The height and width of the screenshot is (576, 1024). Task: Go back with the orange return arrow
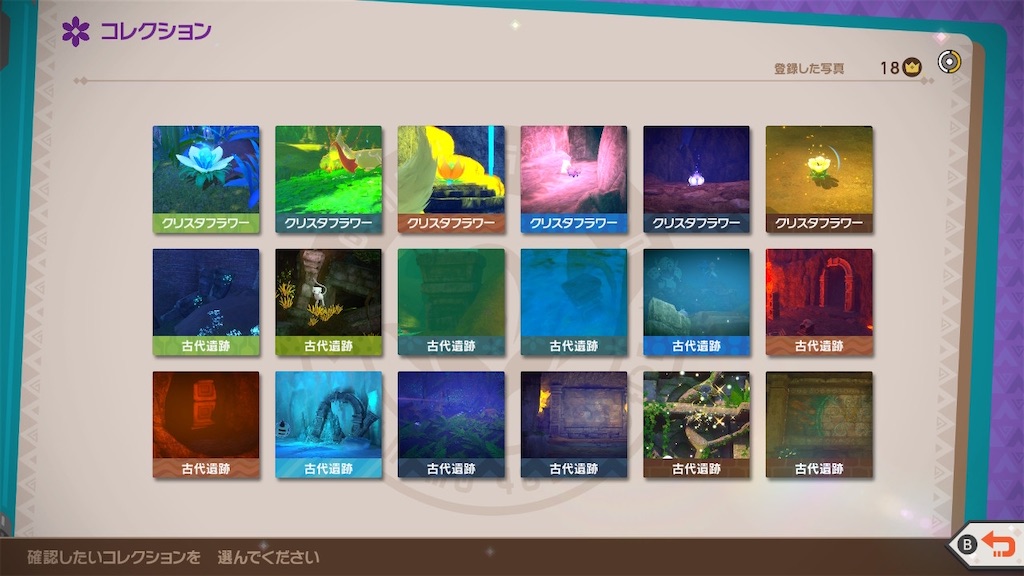pyautogui.click(x=999, y=544)
